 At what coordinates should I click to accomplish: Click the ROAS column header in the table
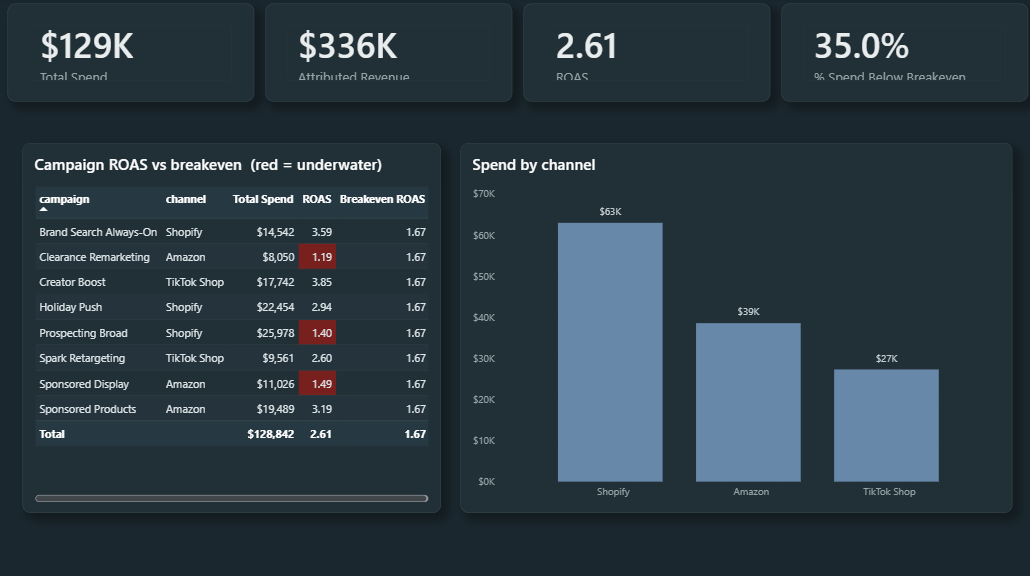317,199
